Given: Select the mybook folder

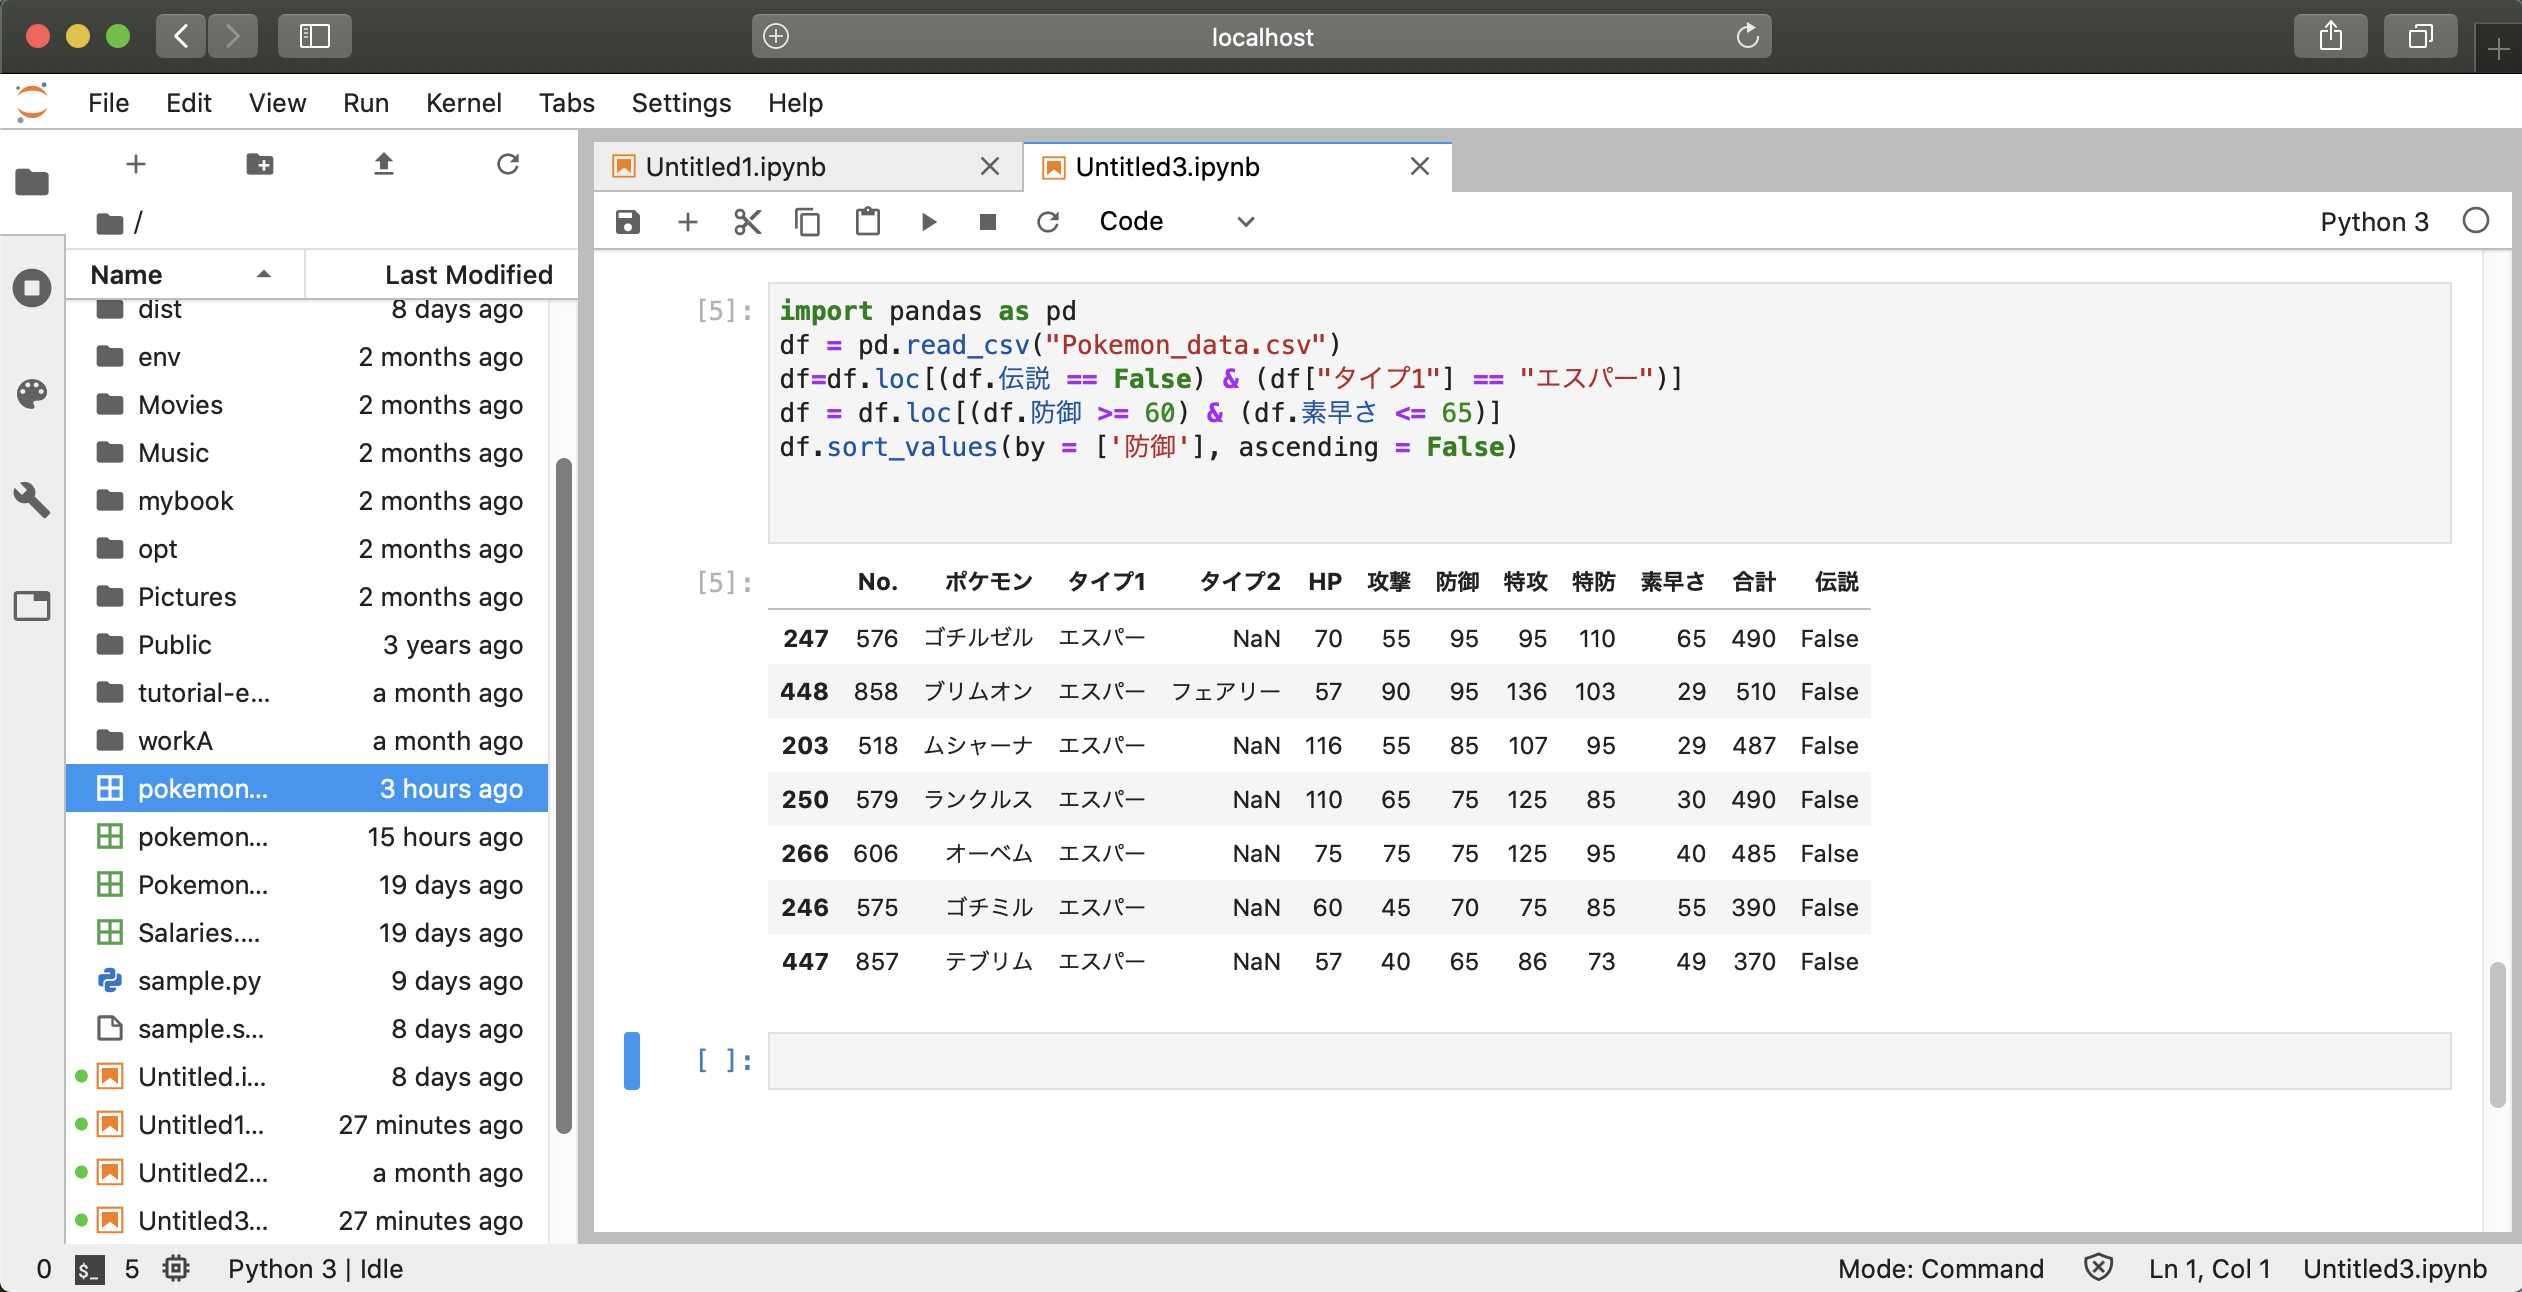Looking at the screenshot, I should coord(307,501).
